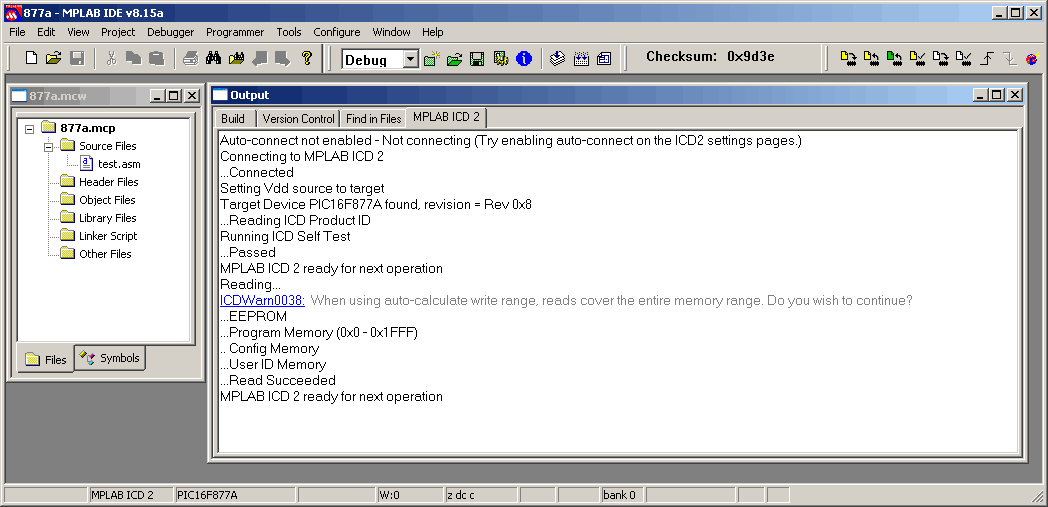
Task: Open the Project menu
Action: tap(118, 32)
